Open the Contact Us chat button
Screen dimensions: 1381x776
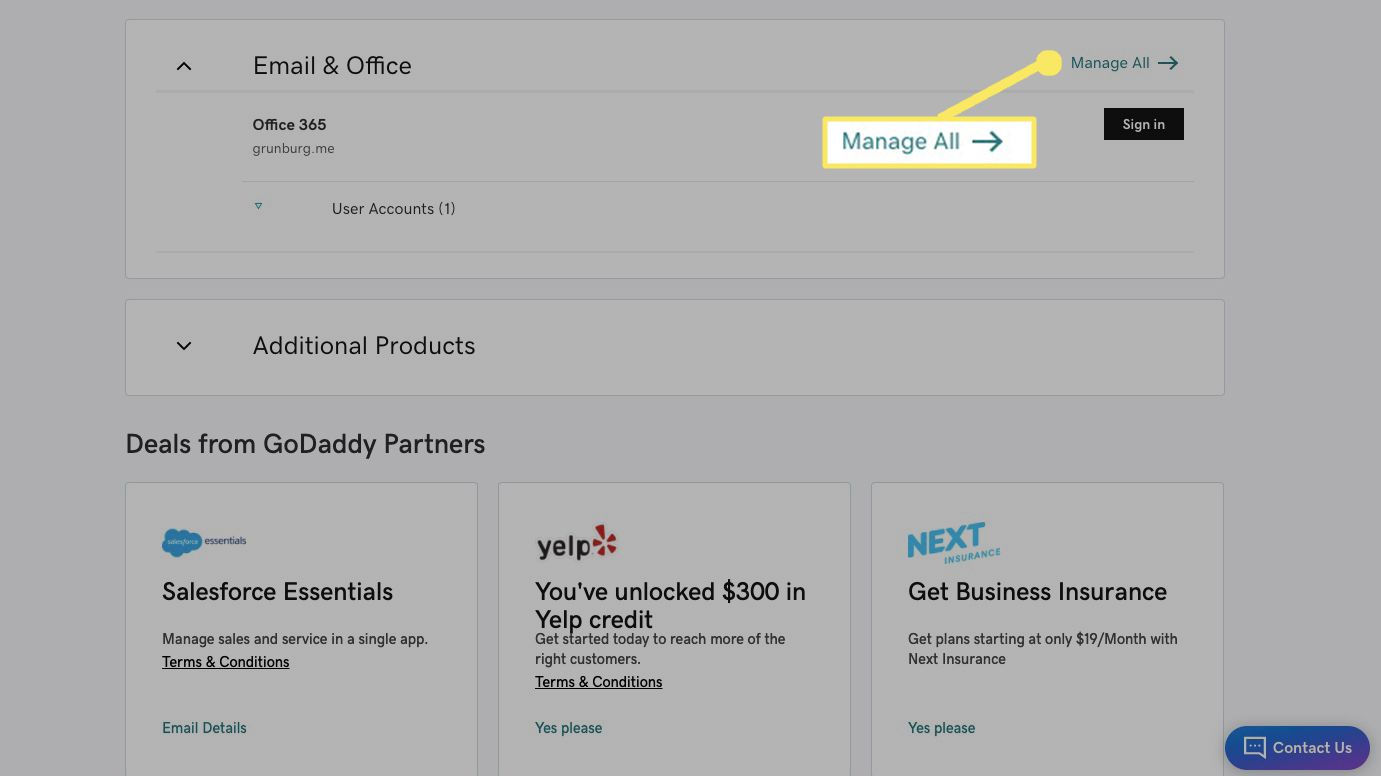[1297, 748]
